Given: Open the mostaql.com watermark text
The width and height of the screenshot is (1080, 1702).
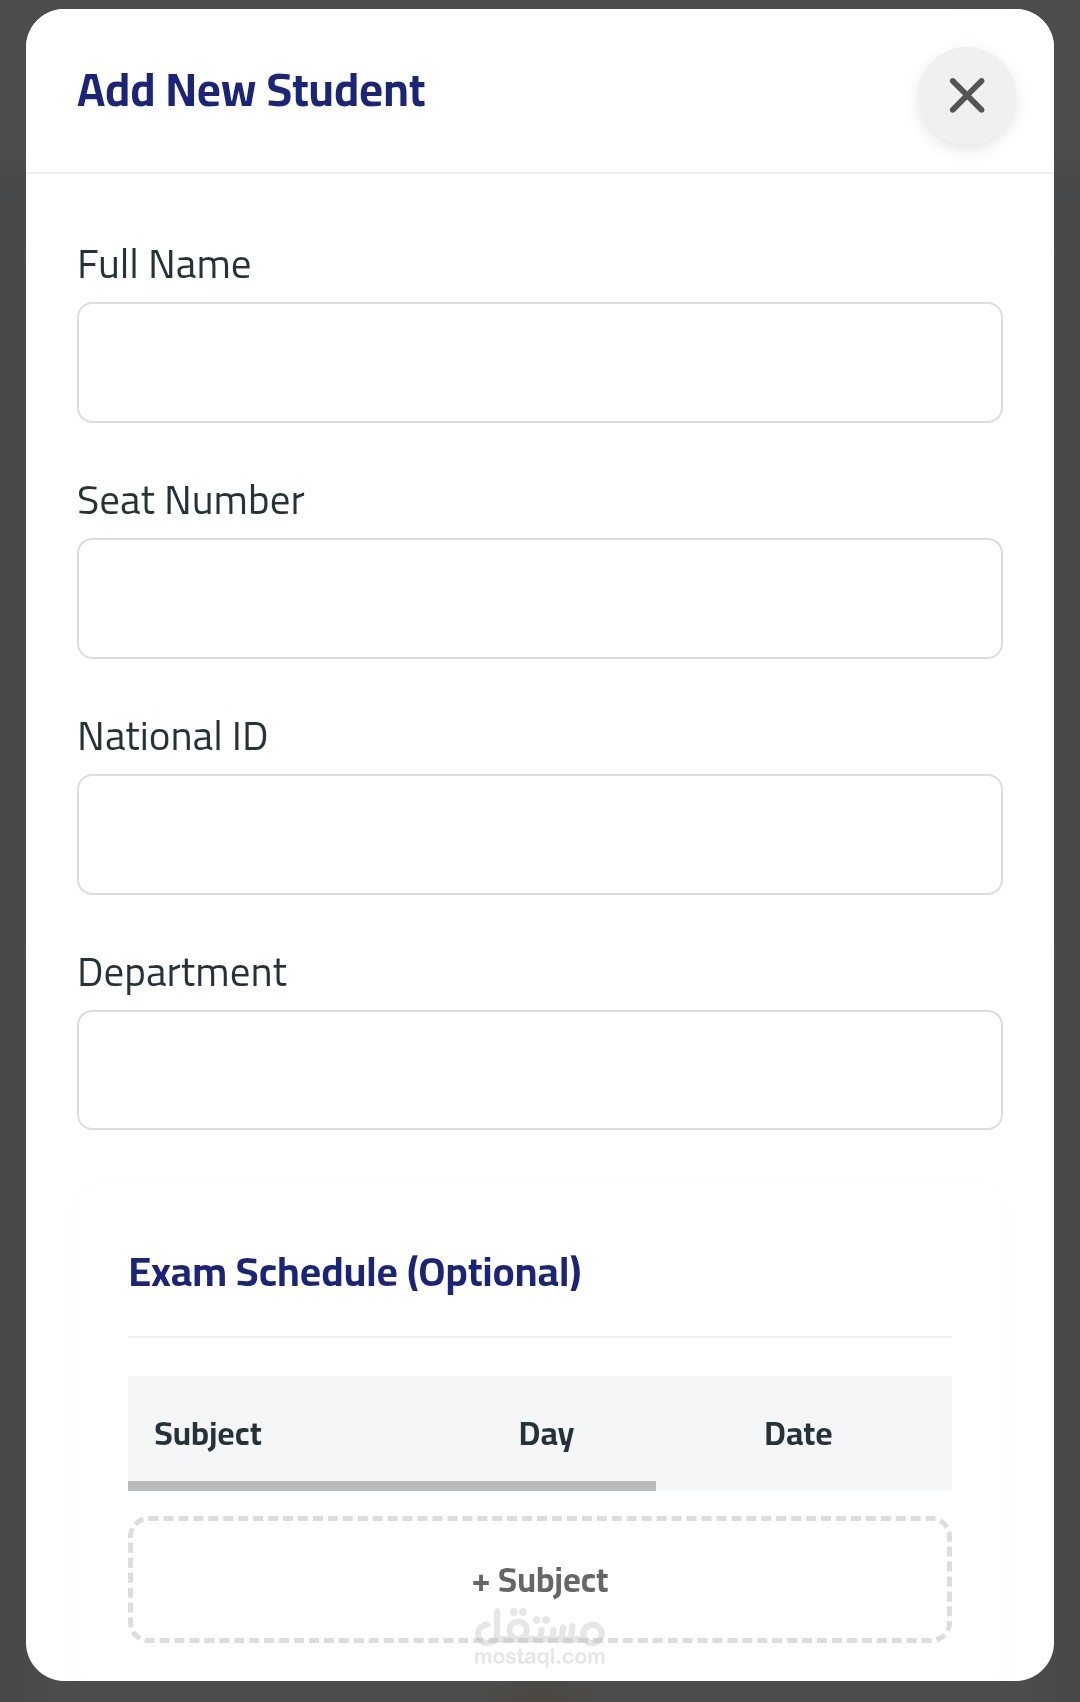Looking at the screenshot, I should [540, 1657].
